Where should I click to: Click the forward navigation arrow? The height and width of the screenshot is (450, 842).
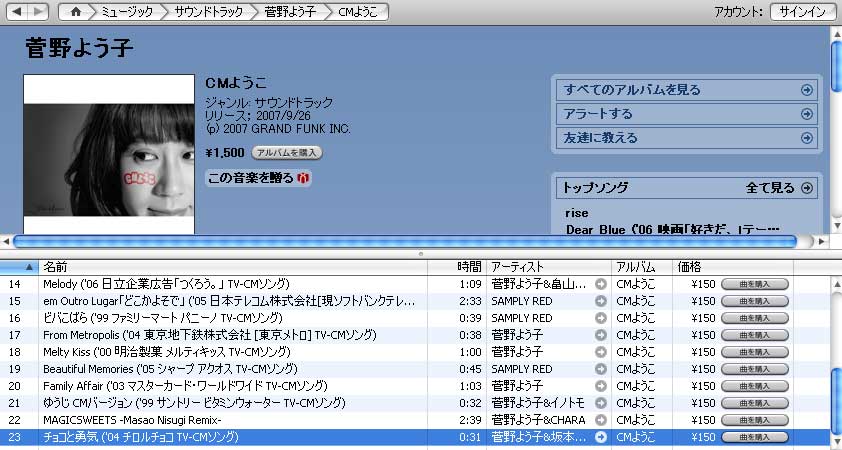click(x=38, y=11)
